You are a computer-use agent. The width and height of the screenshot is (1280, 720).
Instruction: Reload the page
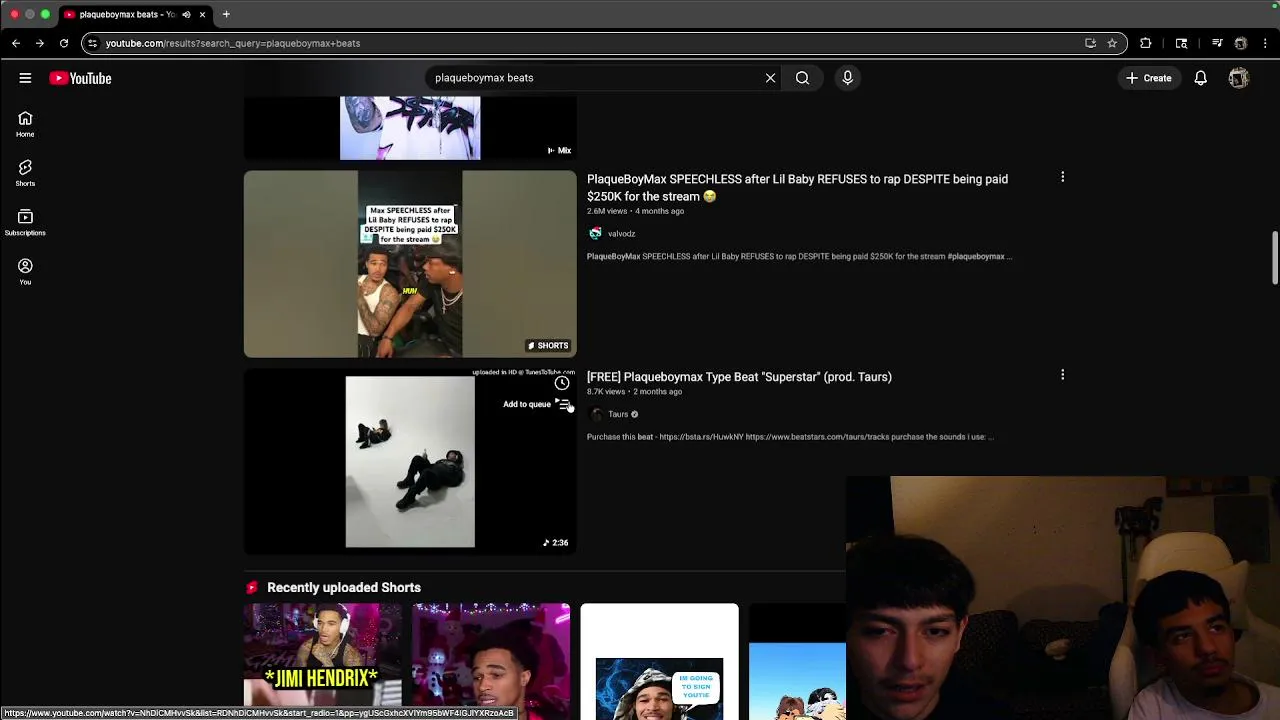(64, 43)
